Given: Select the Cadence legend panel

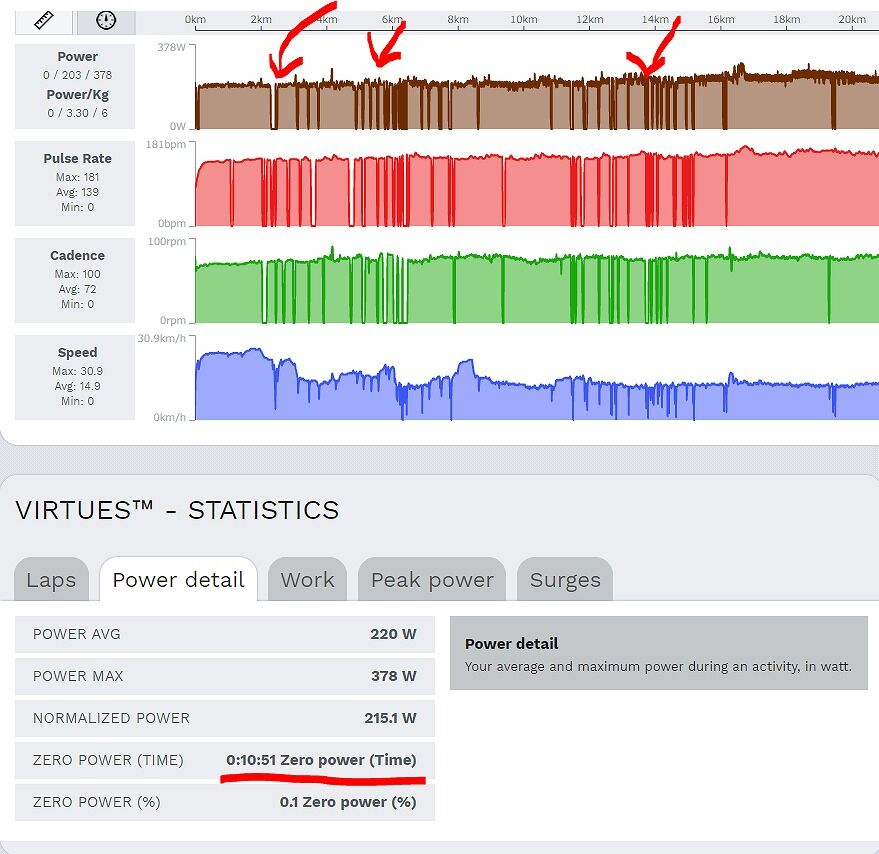Looking at the screenshot, I should pos(75,280).
